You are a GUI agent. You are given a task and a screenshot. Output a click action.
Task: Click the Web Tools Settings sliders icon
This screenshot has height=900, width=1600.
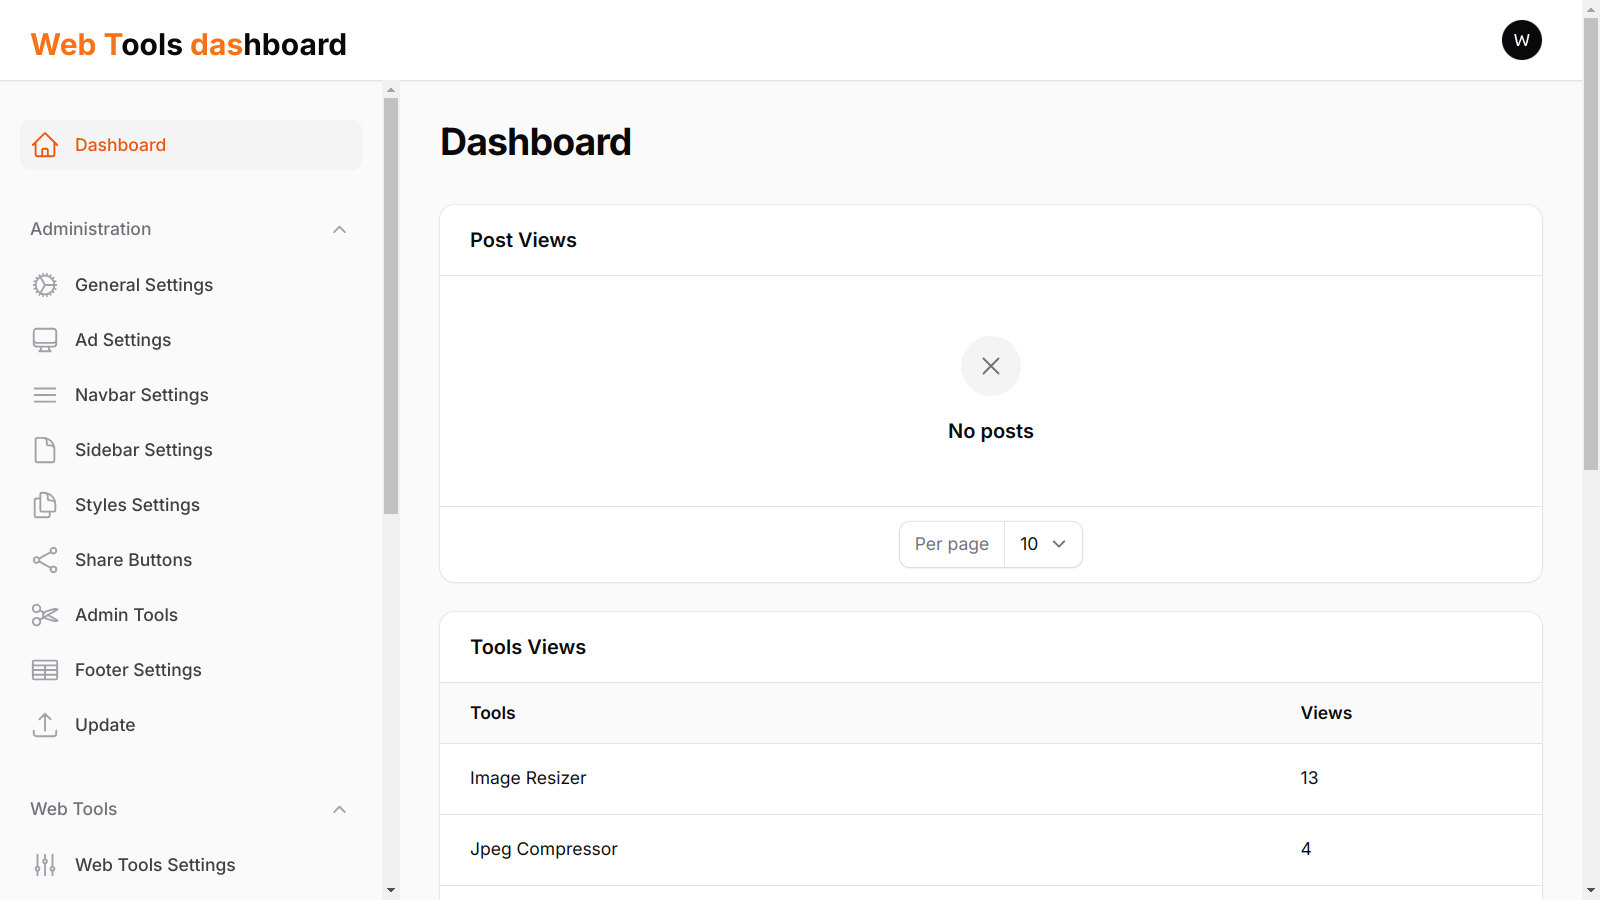tap(45, 864)
